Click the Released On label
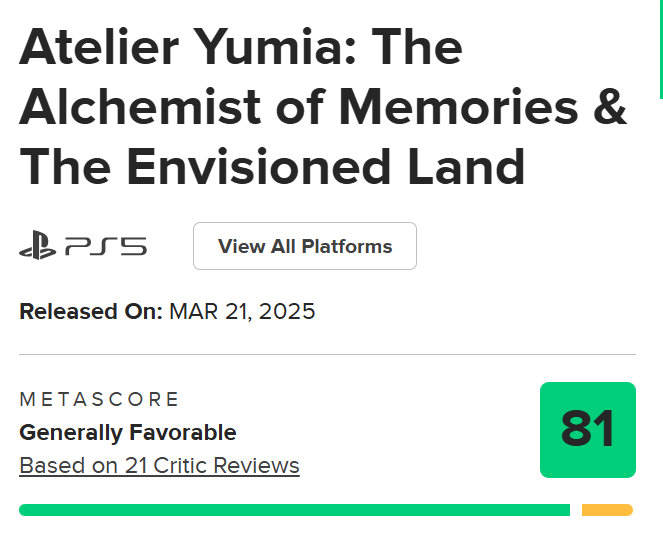Image resolution: width=663 pixels, height=535 pixels. [x=91, y=312]
